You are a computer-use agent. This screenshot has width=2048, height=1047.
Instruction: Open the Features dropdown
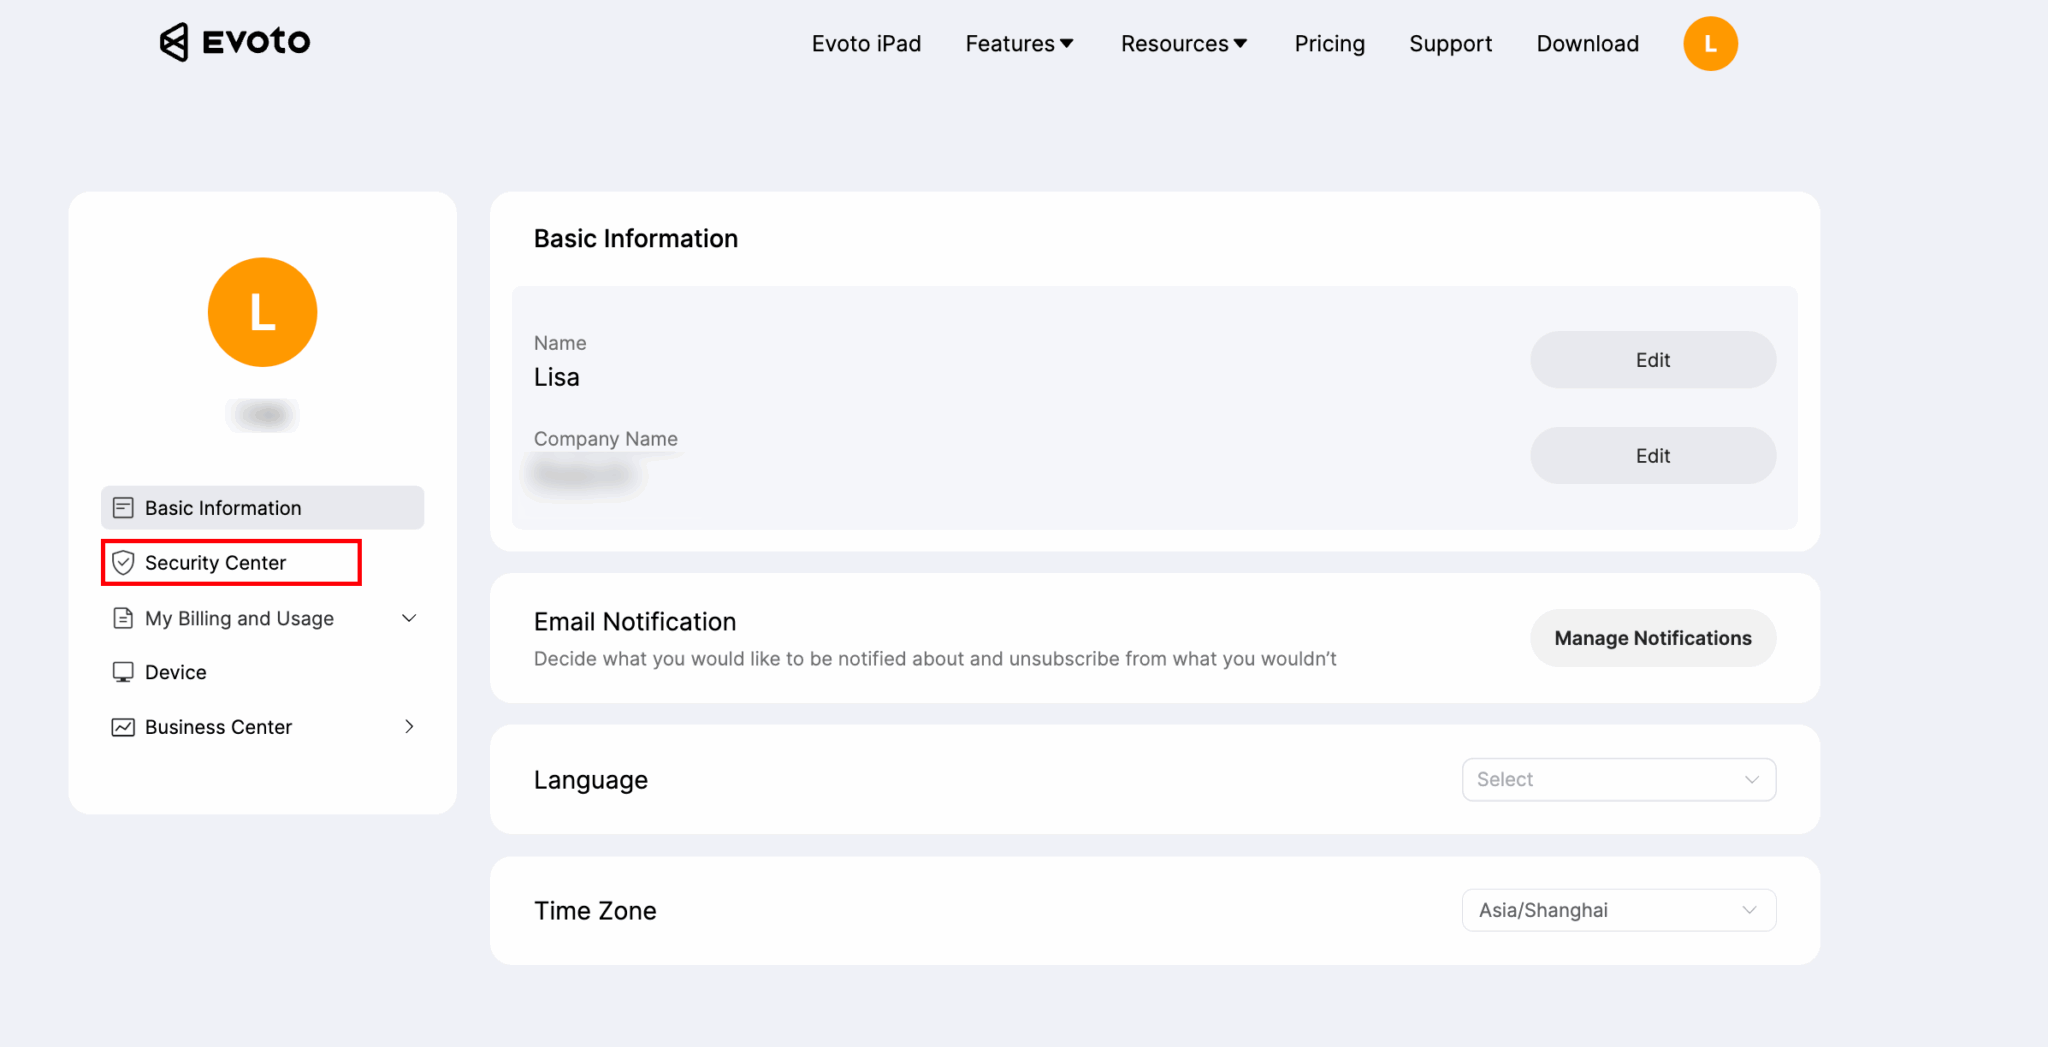pyautogui.click(x=1019, y=43)
